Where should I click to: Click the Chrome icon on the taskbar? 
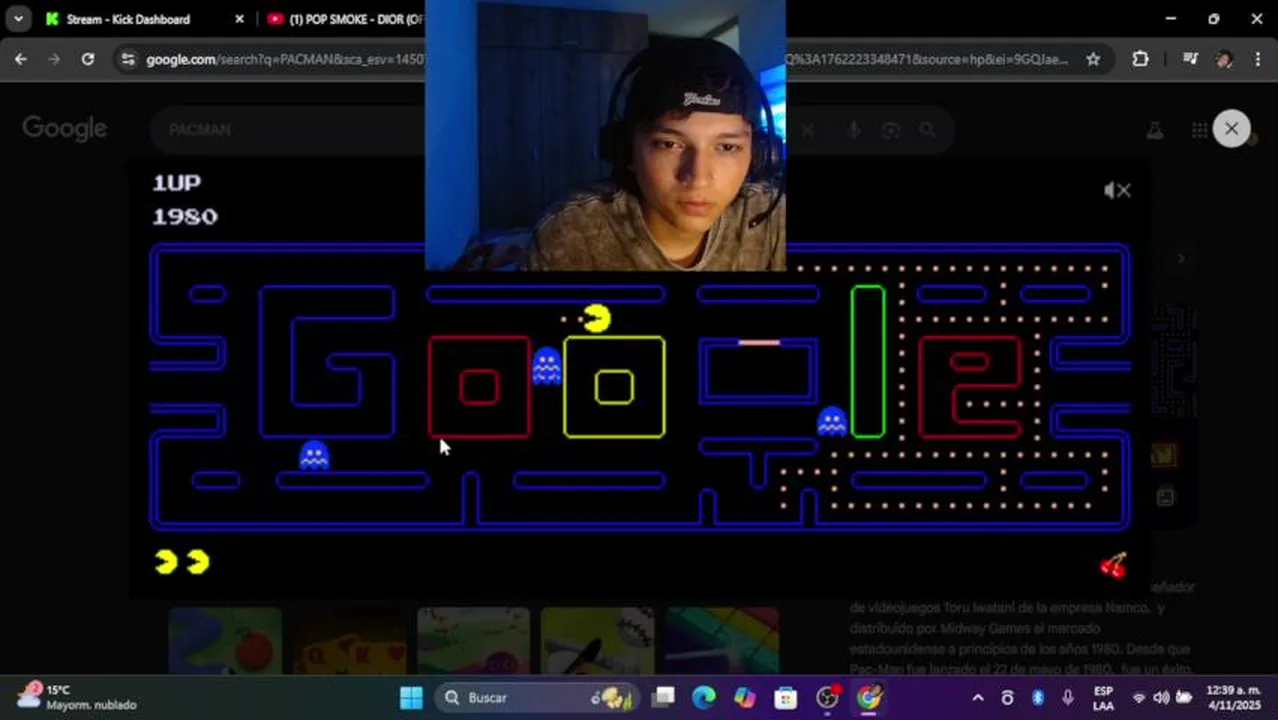tap(869, 697)
